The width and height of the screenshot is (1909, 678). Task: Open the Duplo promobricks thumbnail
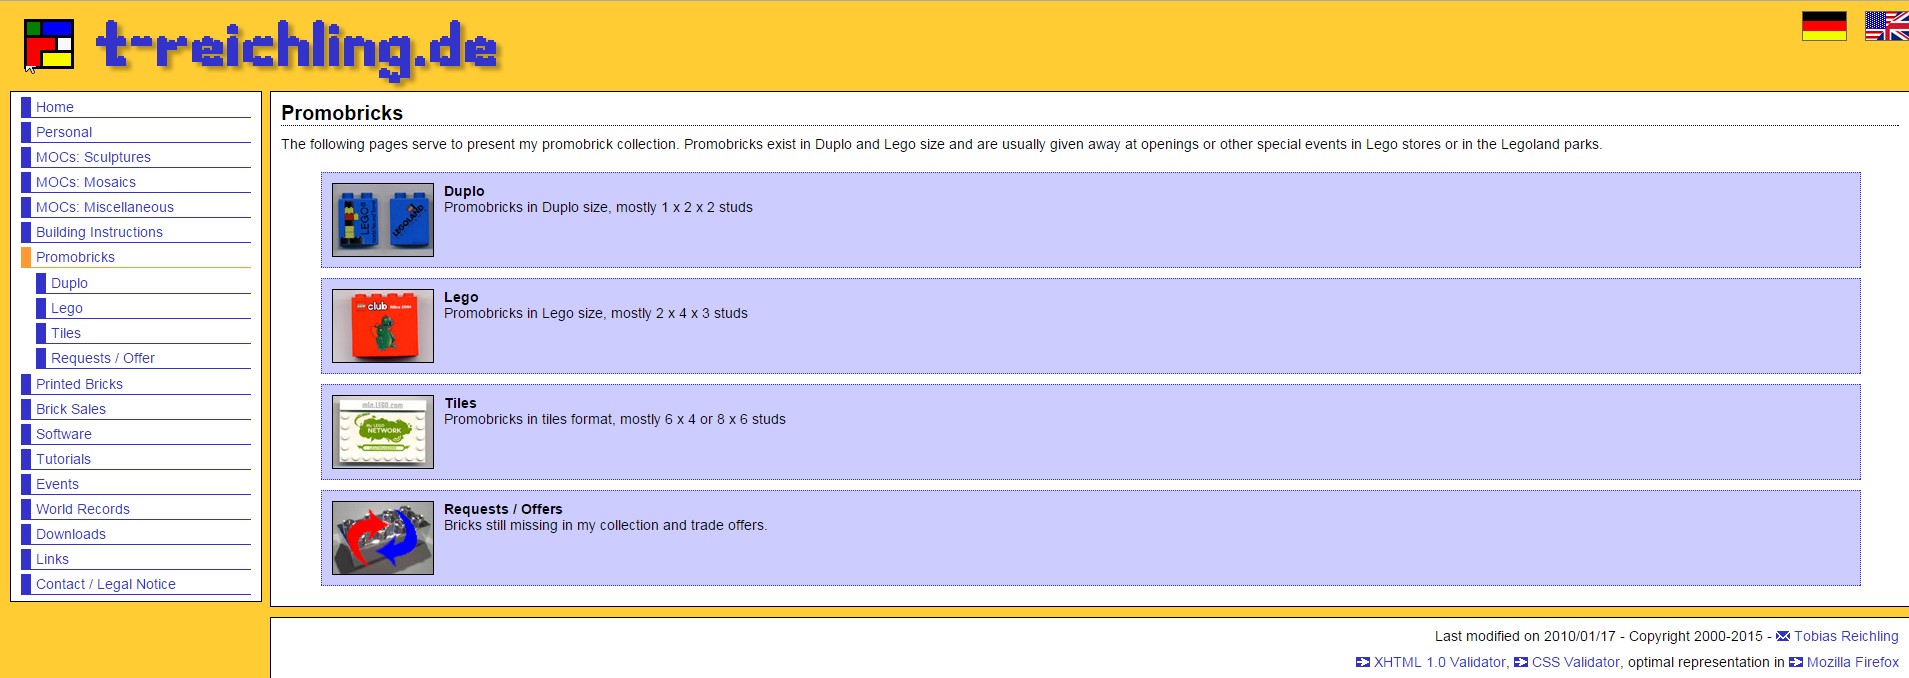[x=383, y=220]
